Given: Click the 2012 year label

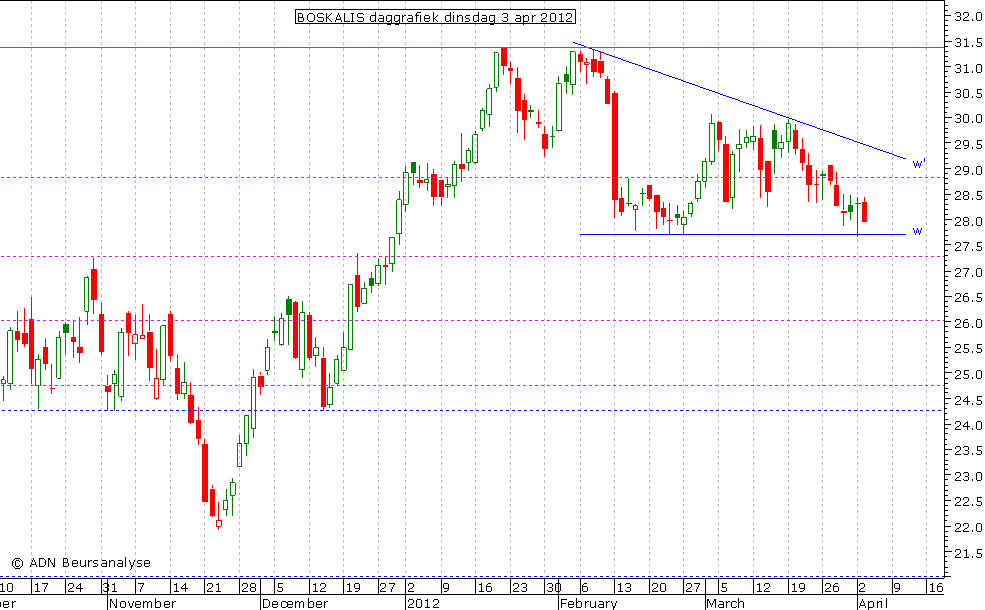Looking at the screenshot, I should [423, 603].
